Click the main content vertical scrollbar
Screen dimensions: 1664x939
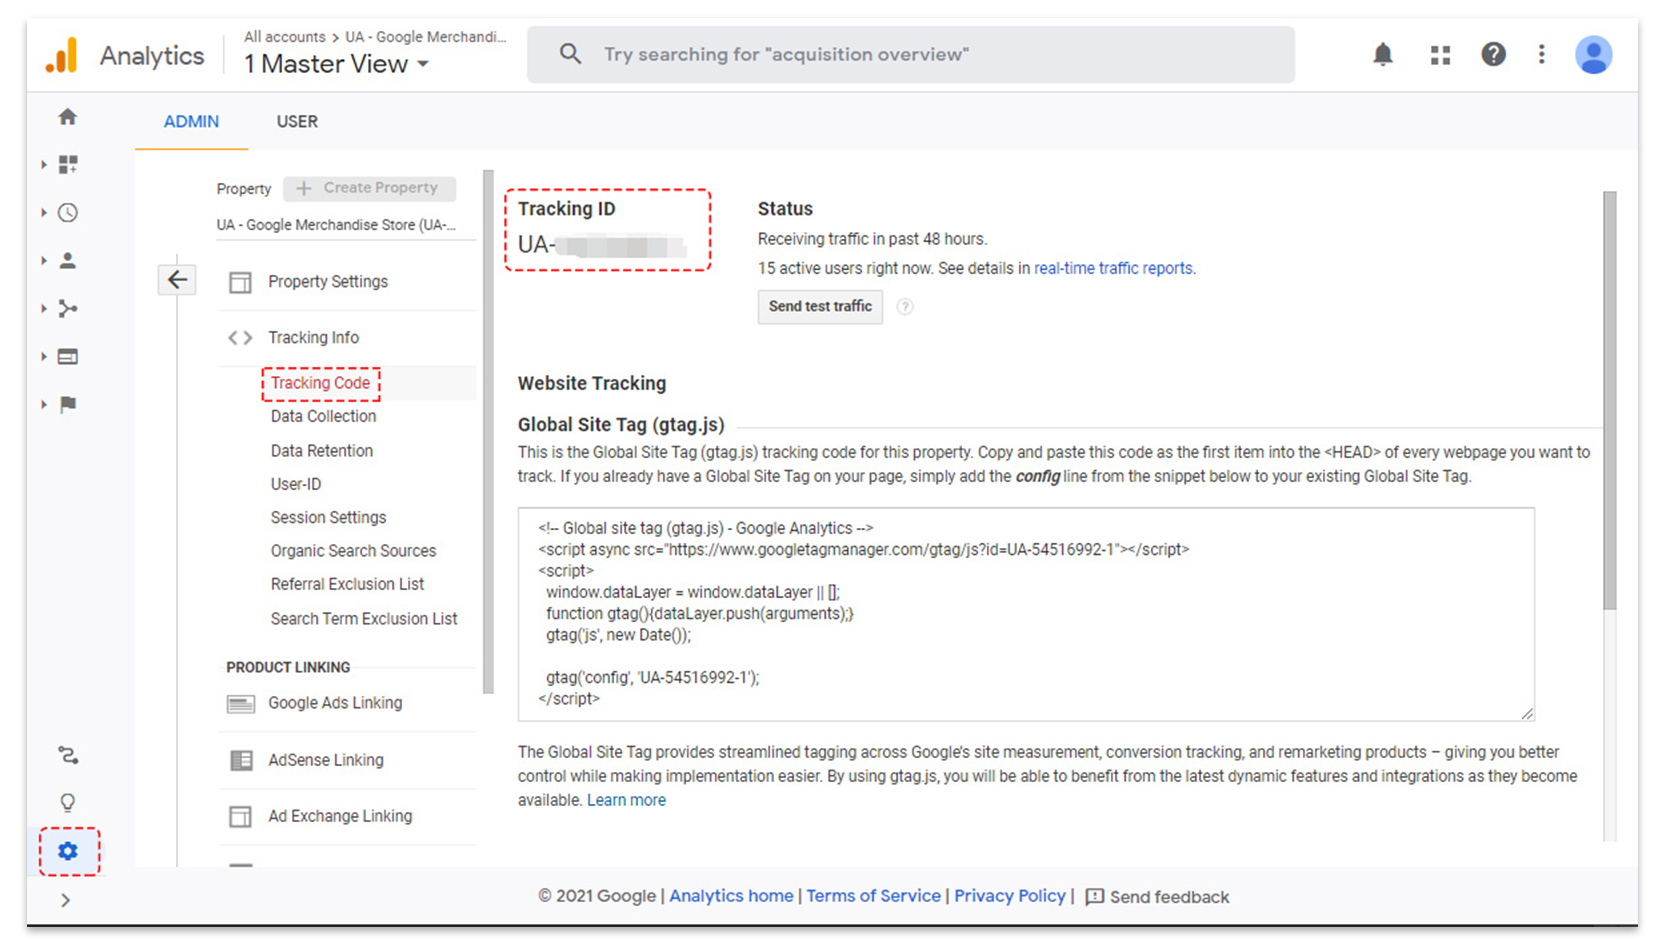point(1608,400)
